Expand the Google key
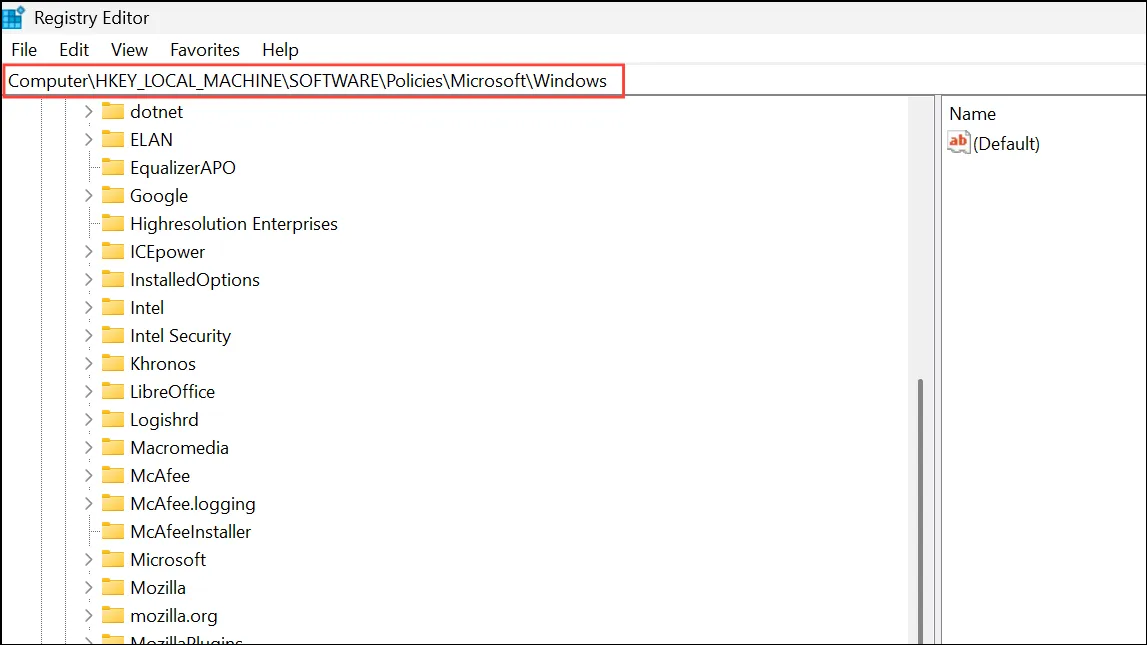1147x645 pixels. pyautogui.click(x=89, y=196)
